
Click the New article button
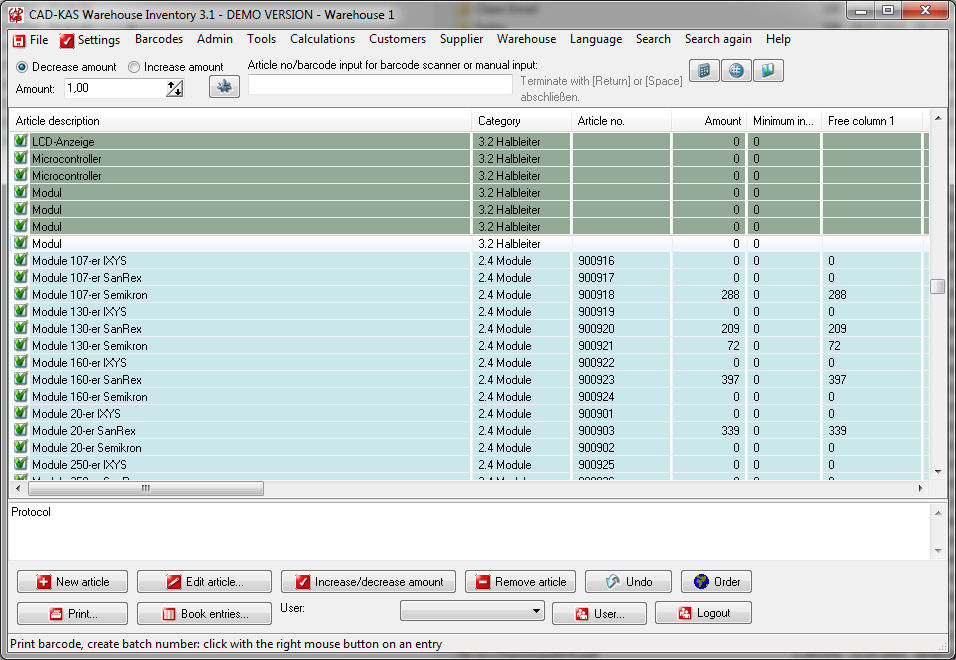click(x=72, y=582)
